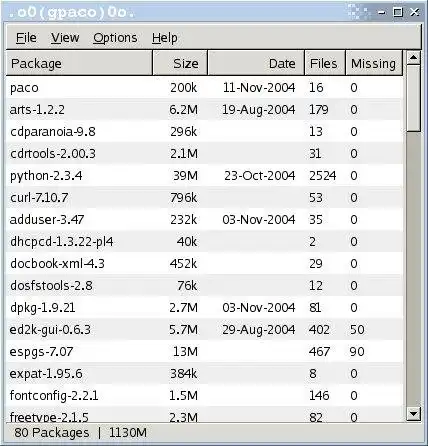
Task: Click the 29-Aug-2004 date for ed2k-gui
Action: pos(259,329)
